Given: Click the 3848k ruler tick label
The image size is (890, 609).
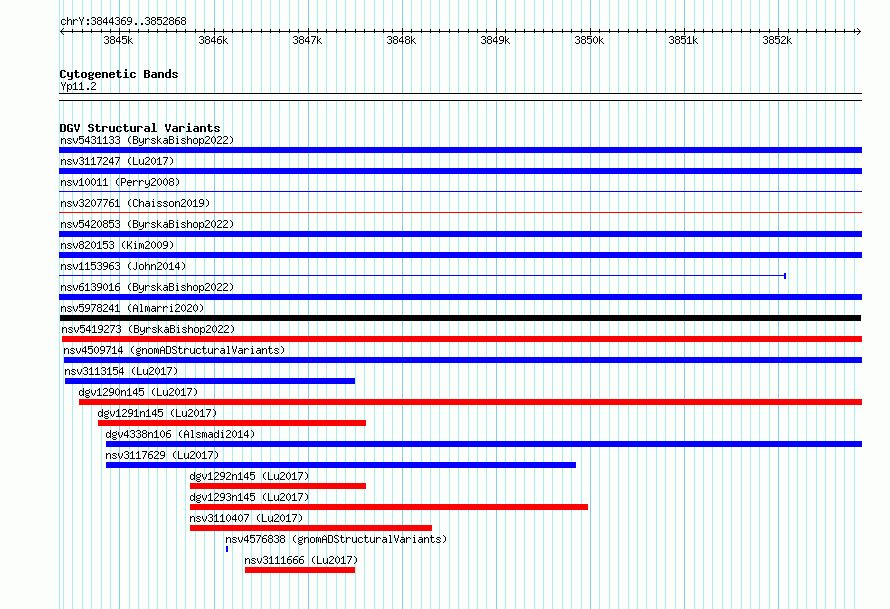Looking at the screenshot, I should coord(401,40).
